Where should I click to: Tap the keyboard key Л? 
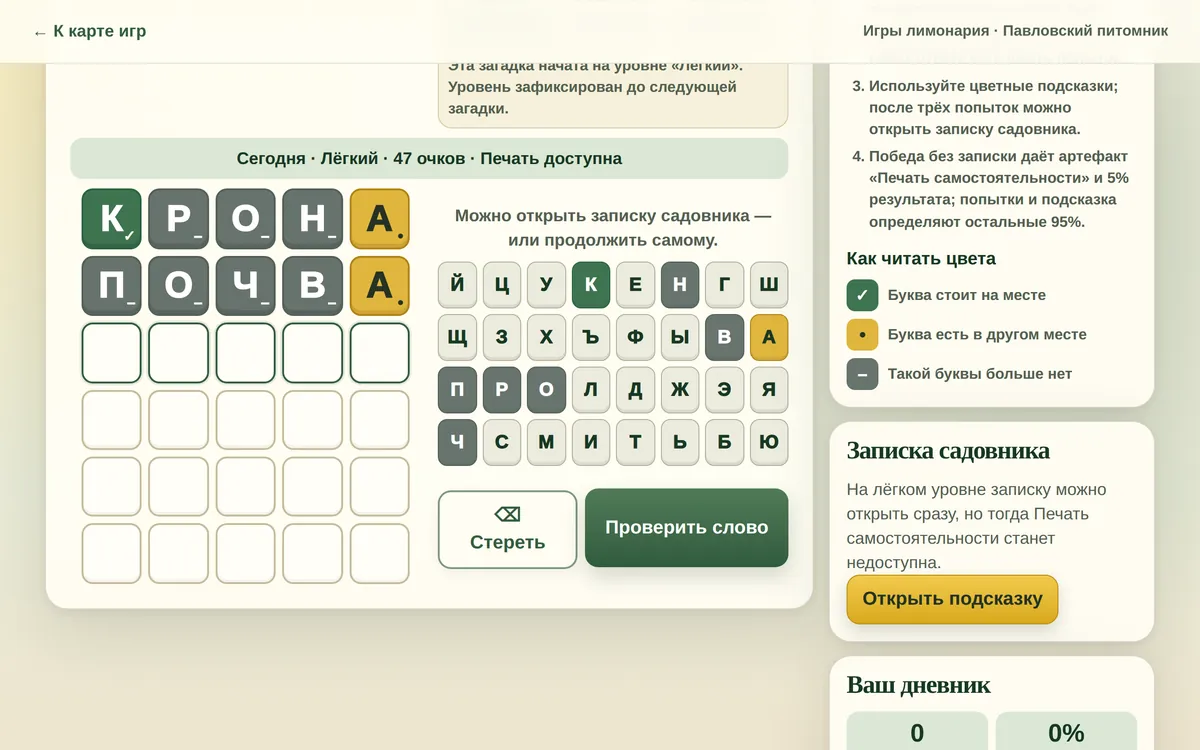(x=591, y=390)
